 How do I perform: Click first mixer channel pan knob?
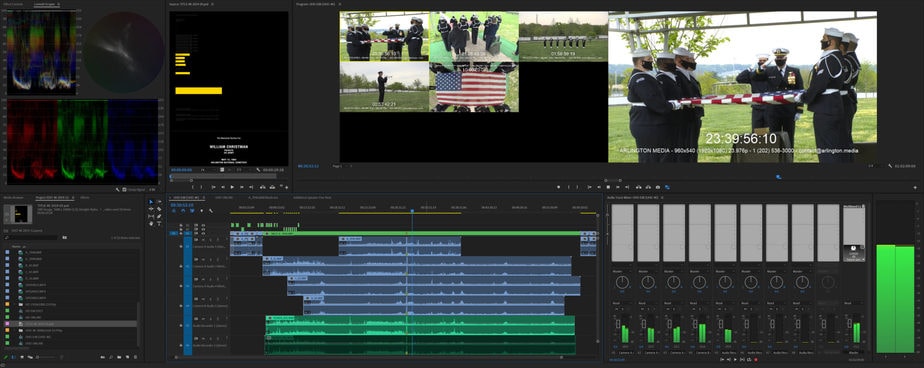click(622, 282)
